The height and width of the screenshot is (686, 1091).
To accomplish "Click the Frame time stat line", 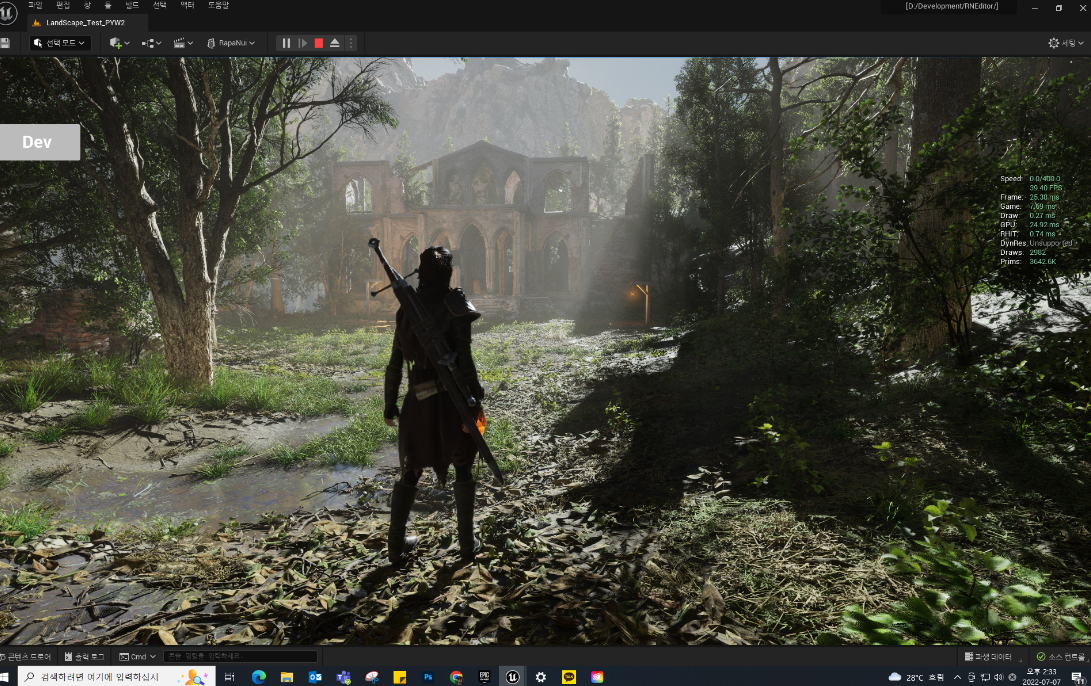I will coord(1030,198).
